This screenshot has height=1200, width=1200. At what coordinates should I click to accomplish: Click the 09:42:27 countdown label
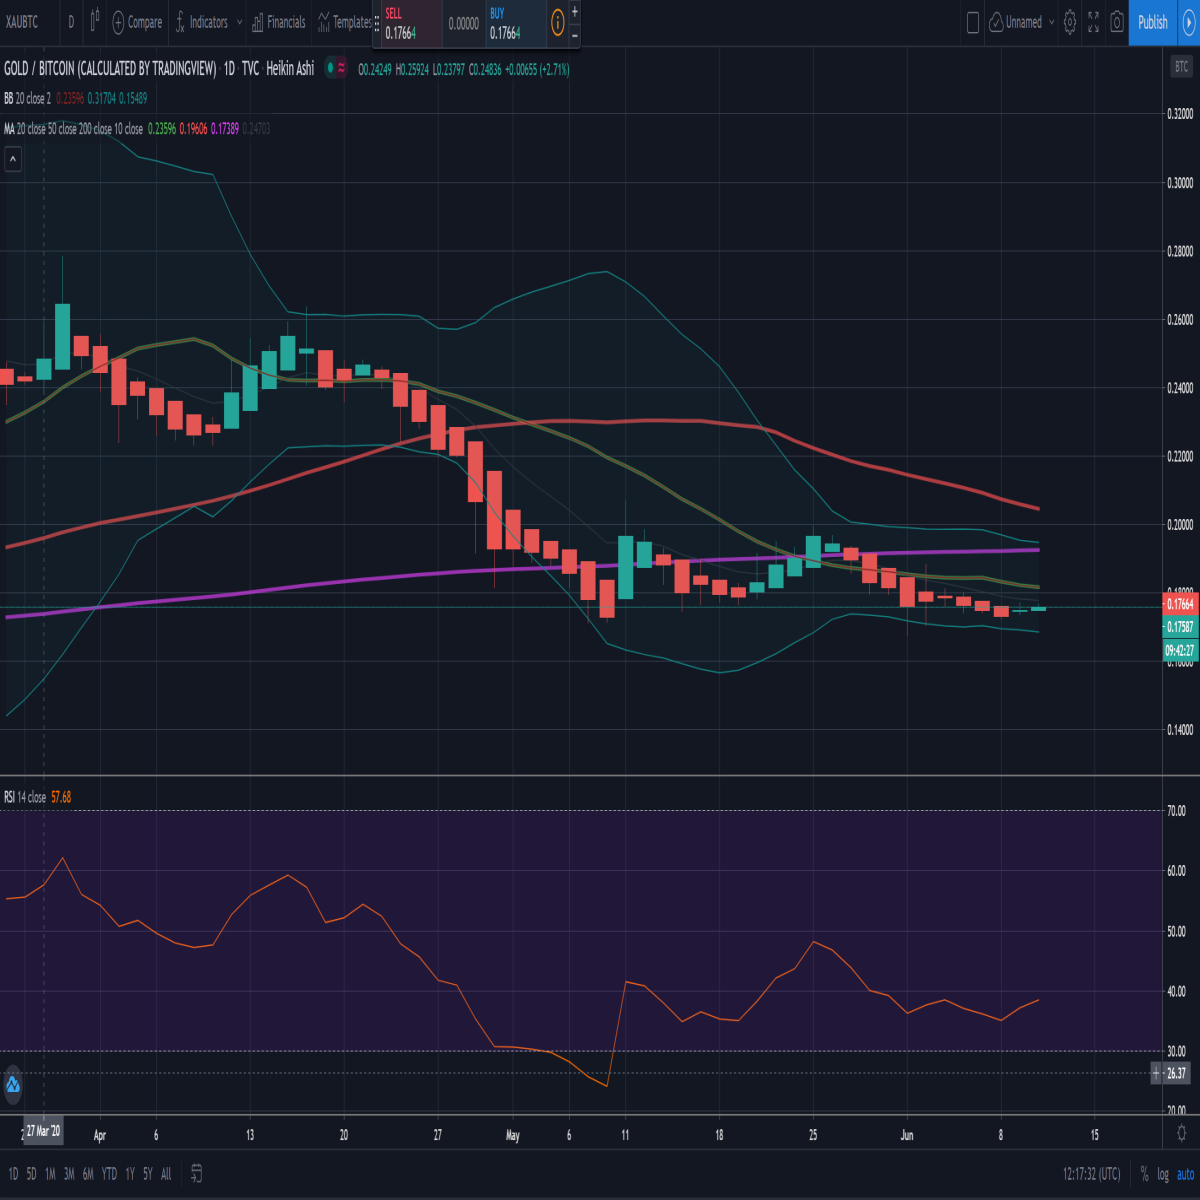(x=1180, y=649)
